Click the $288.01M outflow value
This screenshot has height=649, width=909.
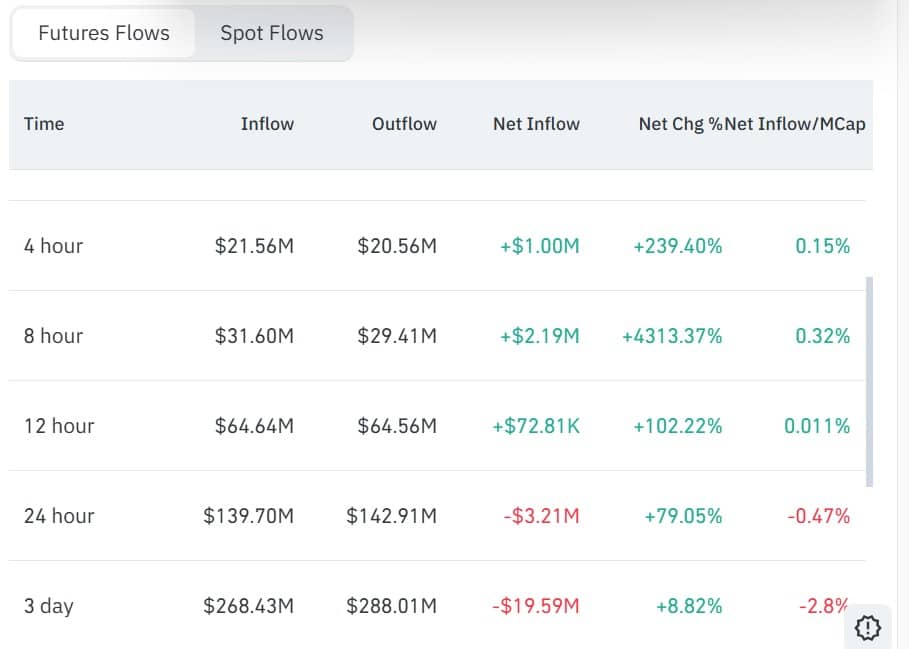click(392, 606)
